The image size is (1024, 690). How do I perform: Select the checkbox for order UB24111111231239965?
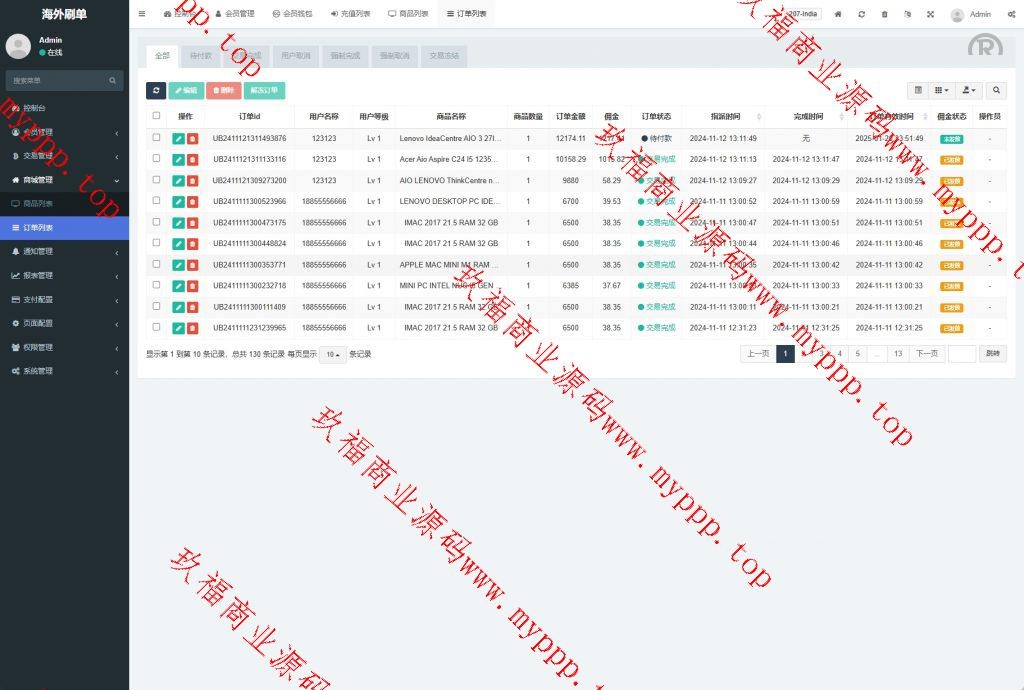pos(156,327)
